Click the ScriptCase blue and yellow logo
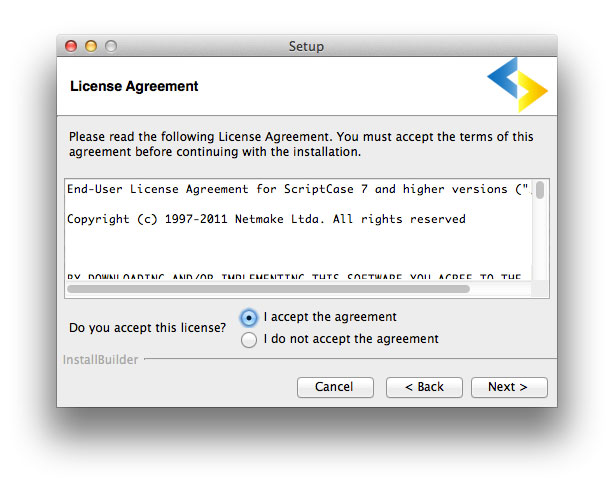 pos(517,85)
